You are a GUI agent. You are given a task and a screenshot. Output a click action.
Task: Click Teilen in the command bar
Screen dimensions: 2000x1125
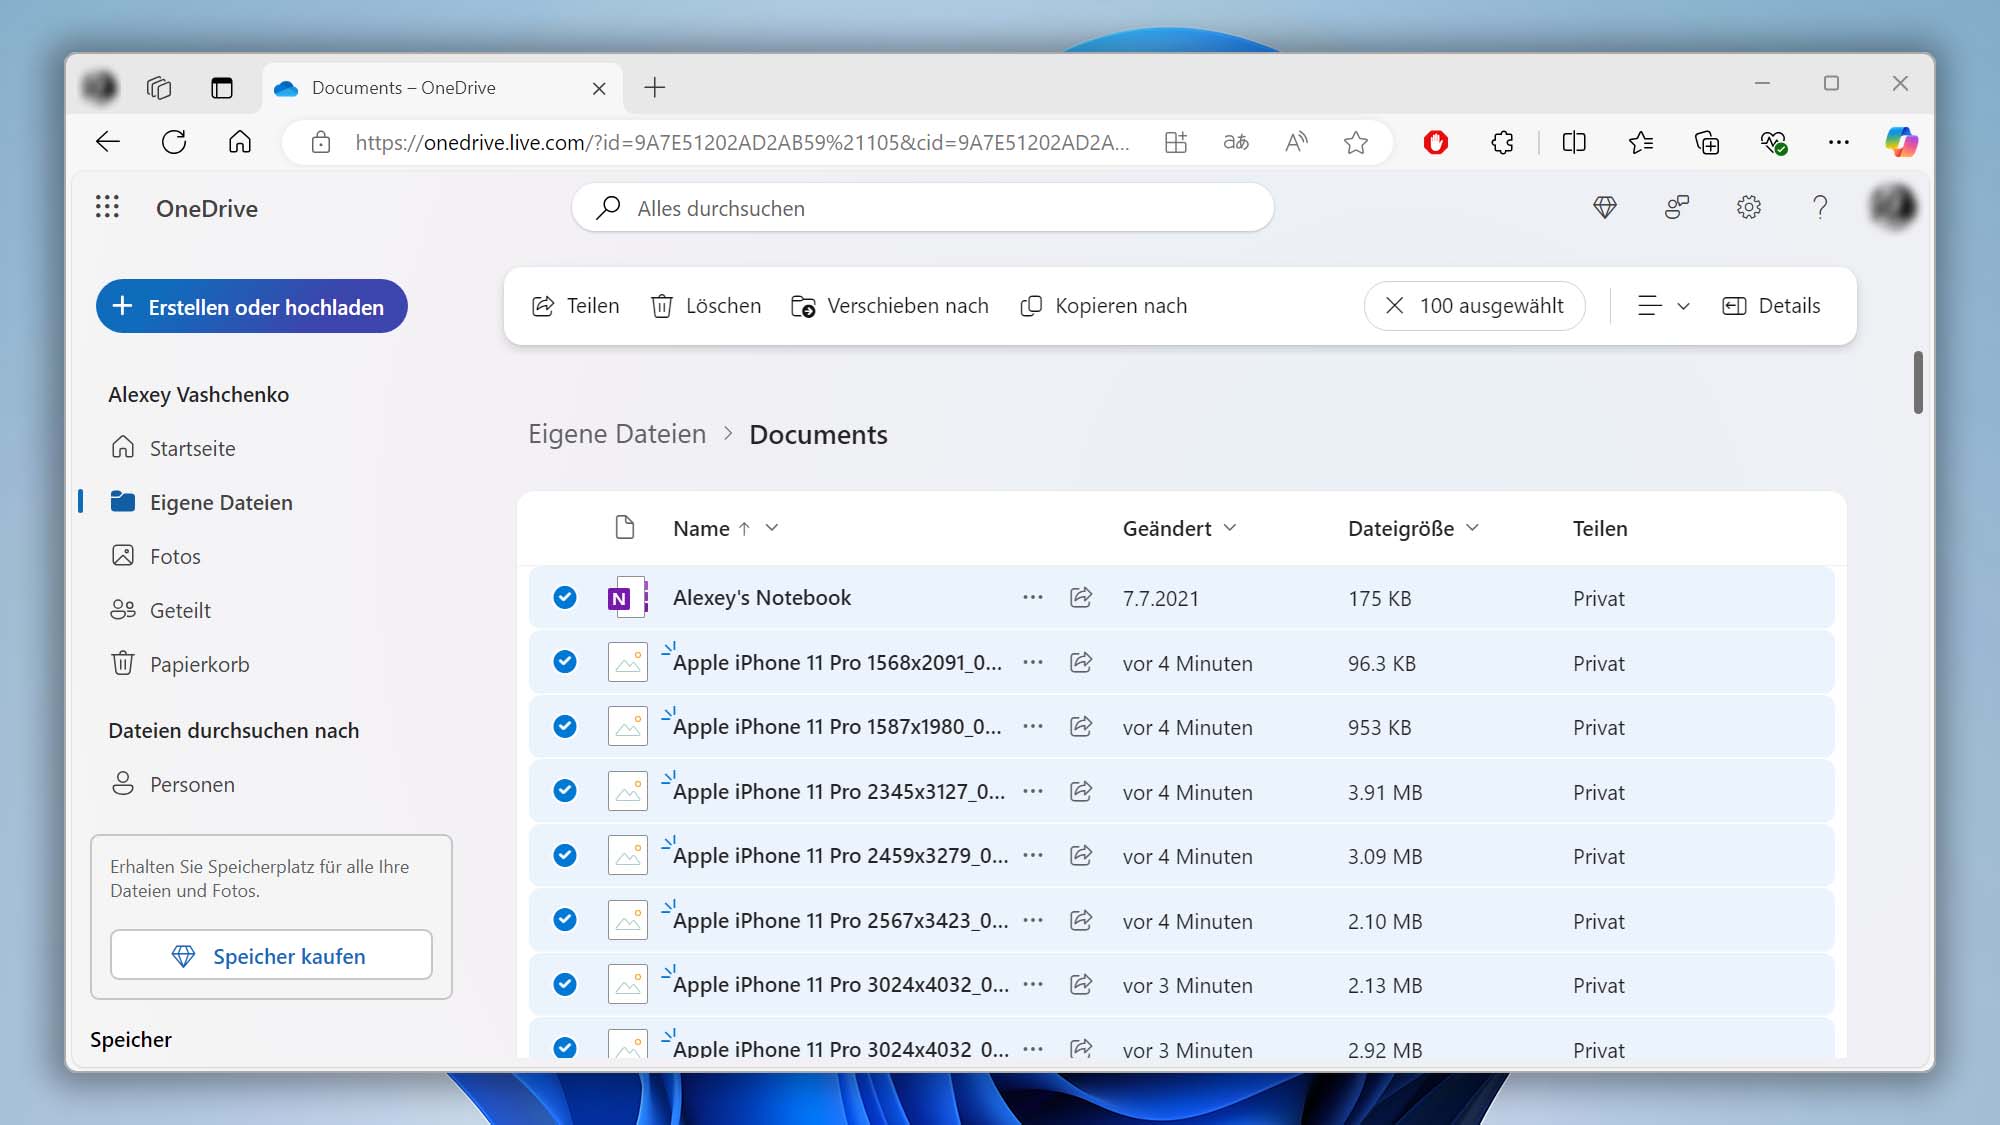coord(576,306)
